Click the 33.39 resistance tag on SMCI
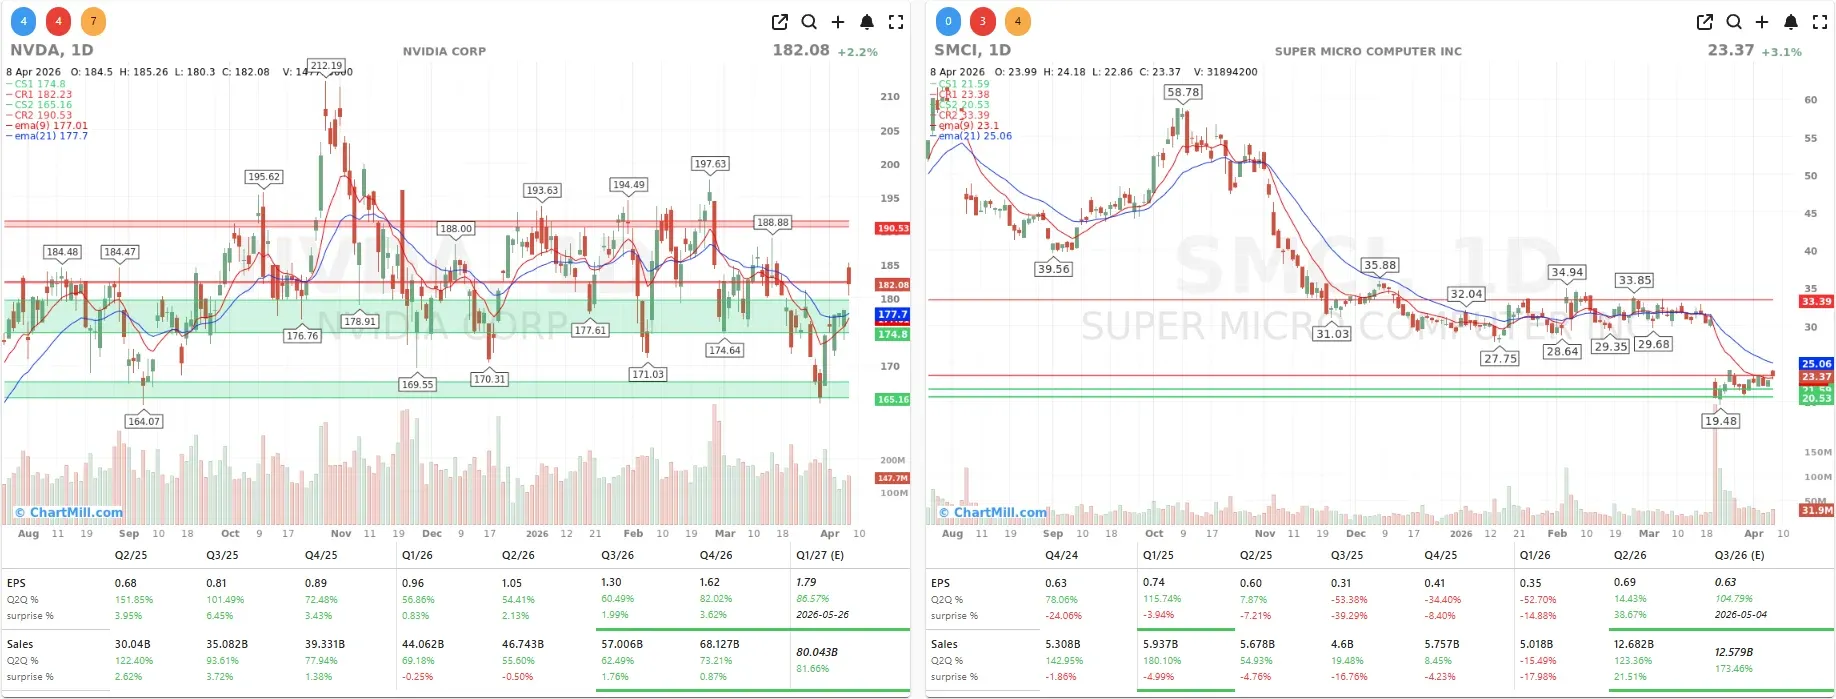The image size is (1836, 699). tap(1817, 301)
